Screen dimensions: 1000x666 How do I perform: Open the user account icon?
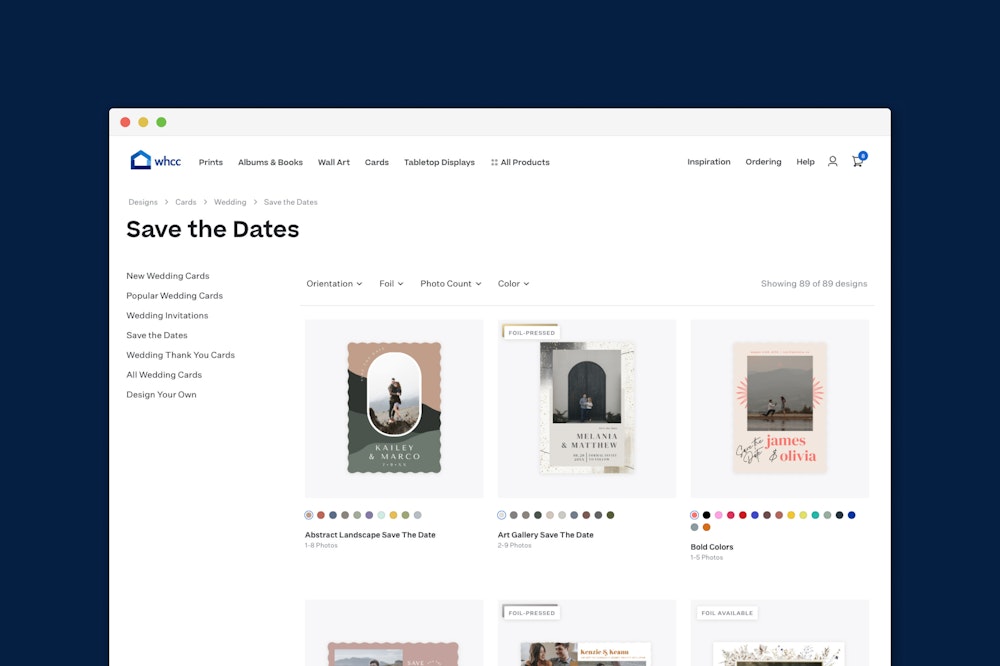(832, 161)
